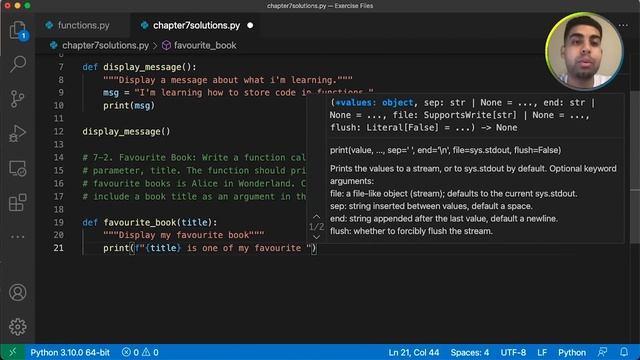
Task: Click the '# include a book title' comment line
Action: coord(194,196)
